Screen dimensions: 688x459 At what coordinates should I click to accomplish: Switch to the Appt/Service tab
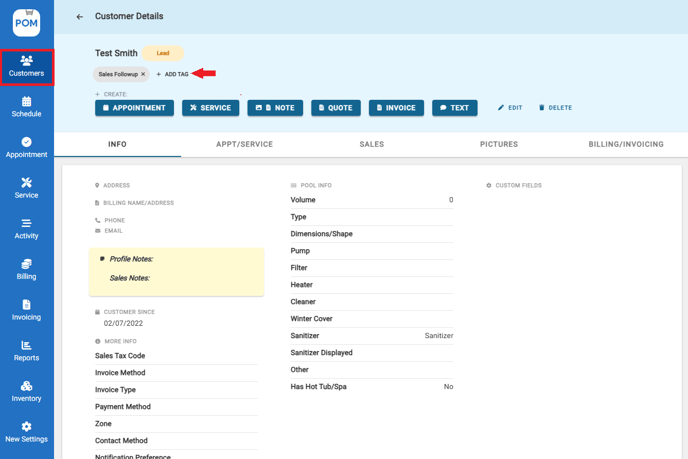pos(244,144)
